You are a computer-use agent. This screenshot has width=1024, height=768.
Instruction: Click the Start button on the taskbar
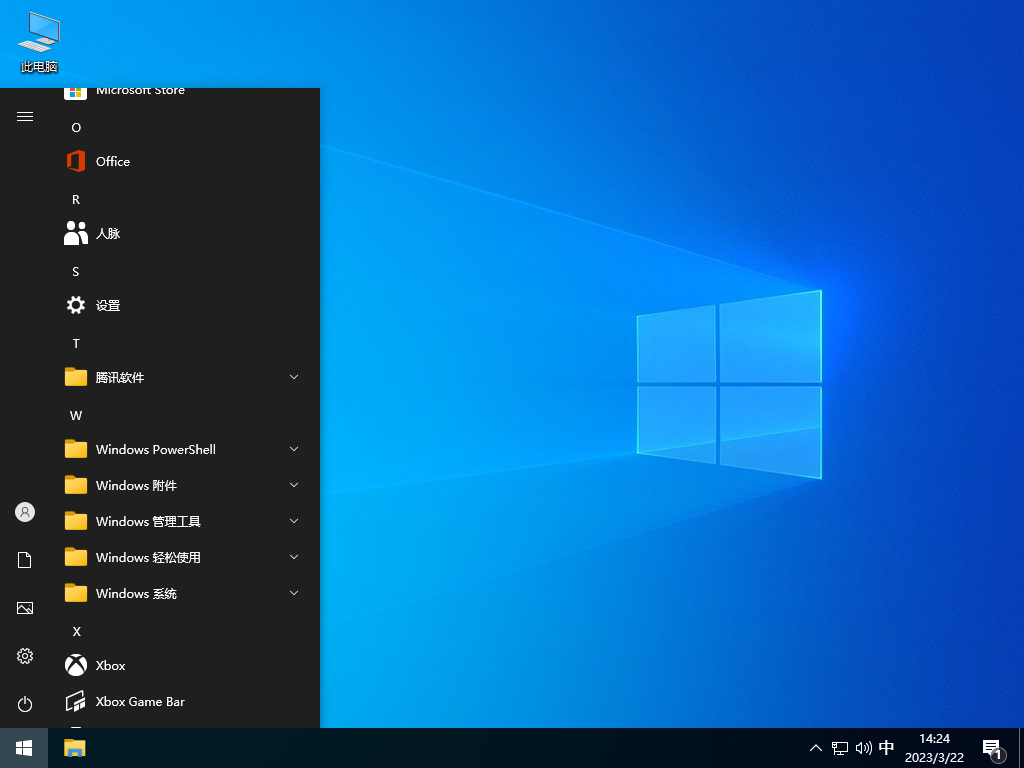(x=24, y=747)
